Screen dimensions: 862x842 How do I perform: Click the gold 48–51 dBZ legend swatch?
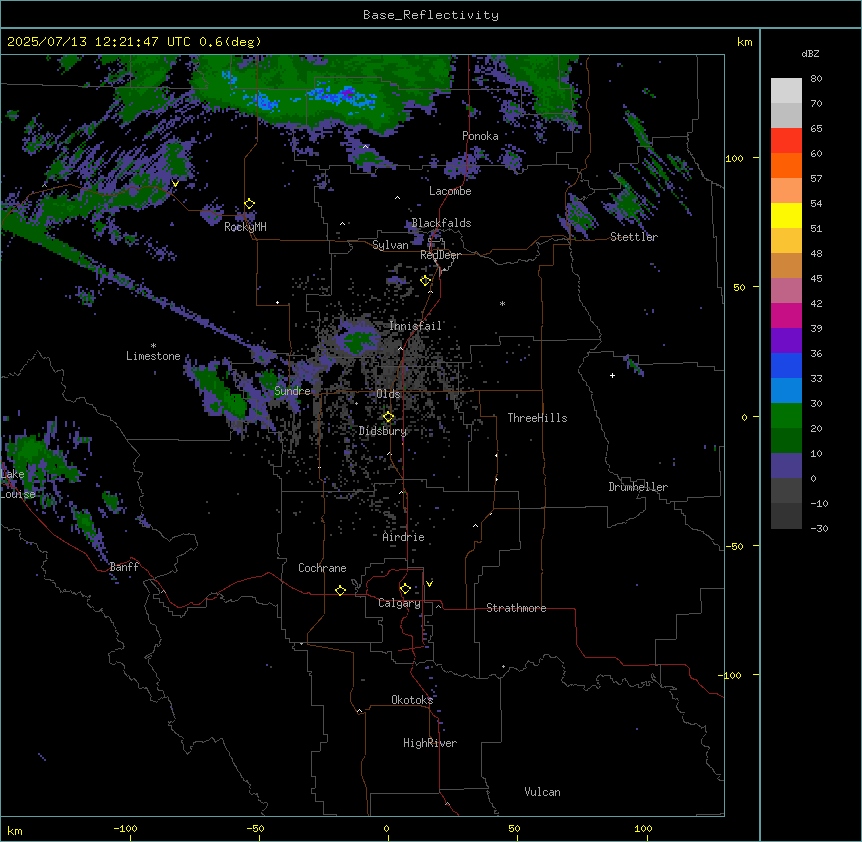[x=786, y=241]
